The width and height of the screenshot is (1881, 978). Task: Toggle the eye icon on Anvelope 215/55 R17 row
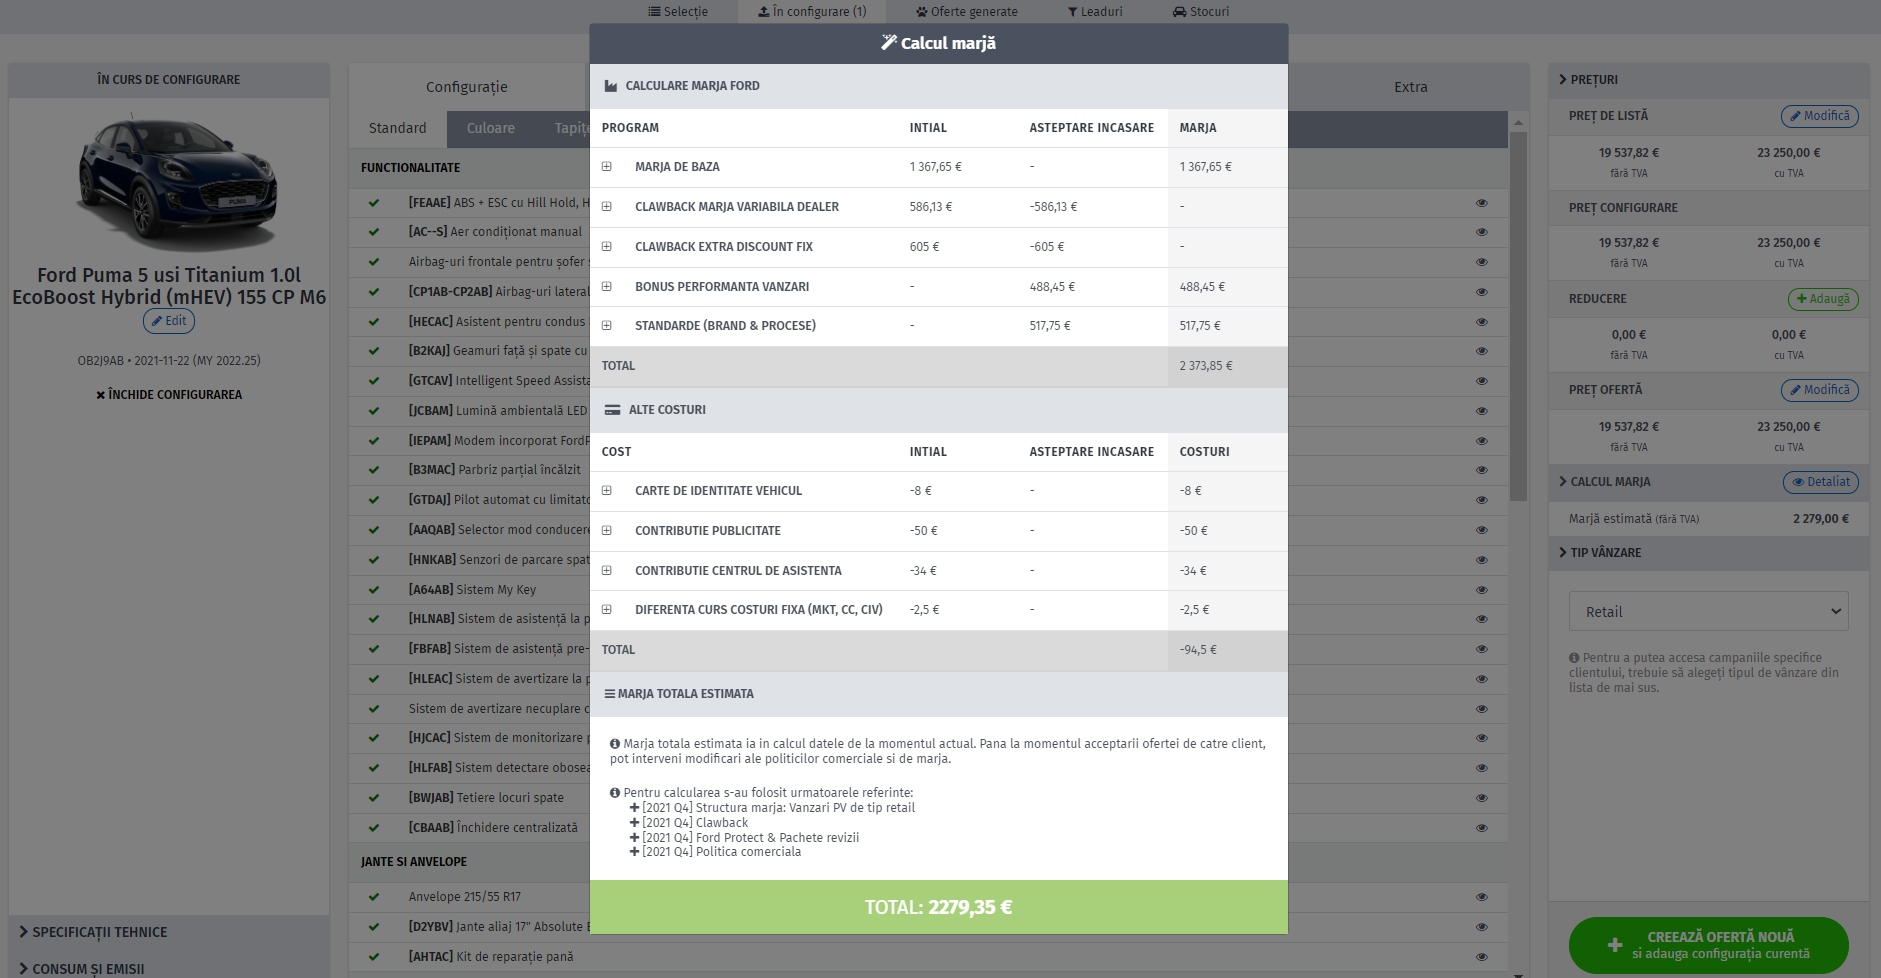point(1482,897)
